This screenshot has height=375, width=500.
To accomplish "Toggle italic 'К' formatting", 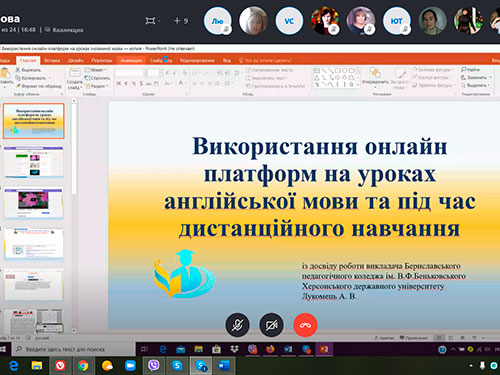I will (126, 83).
